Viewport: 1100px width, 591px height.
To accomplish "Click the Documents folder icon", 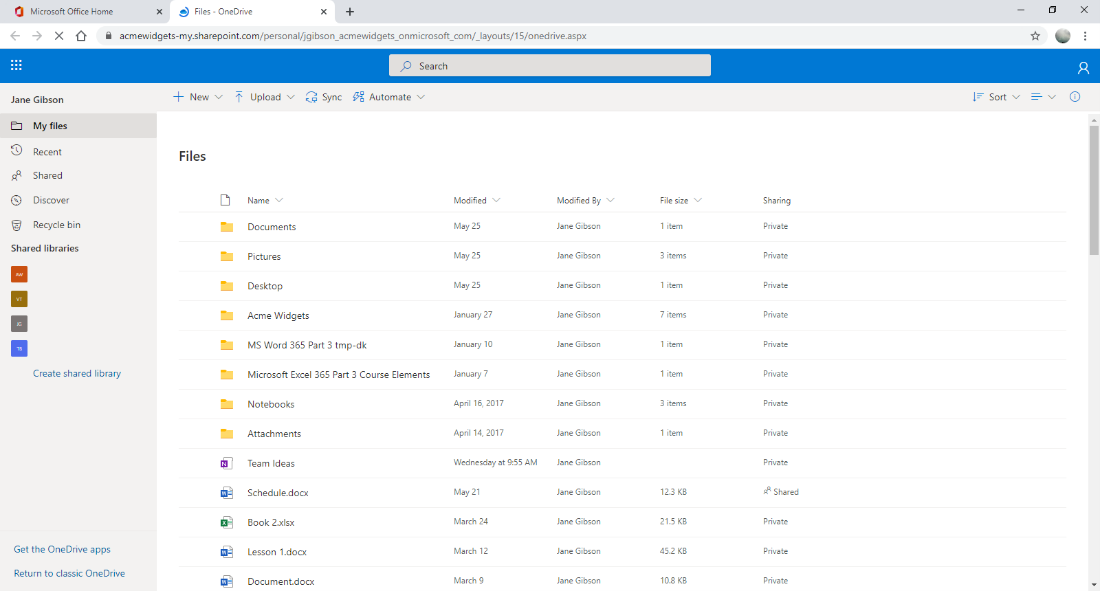I will click(x=227, y=227).
